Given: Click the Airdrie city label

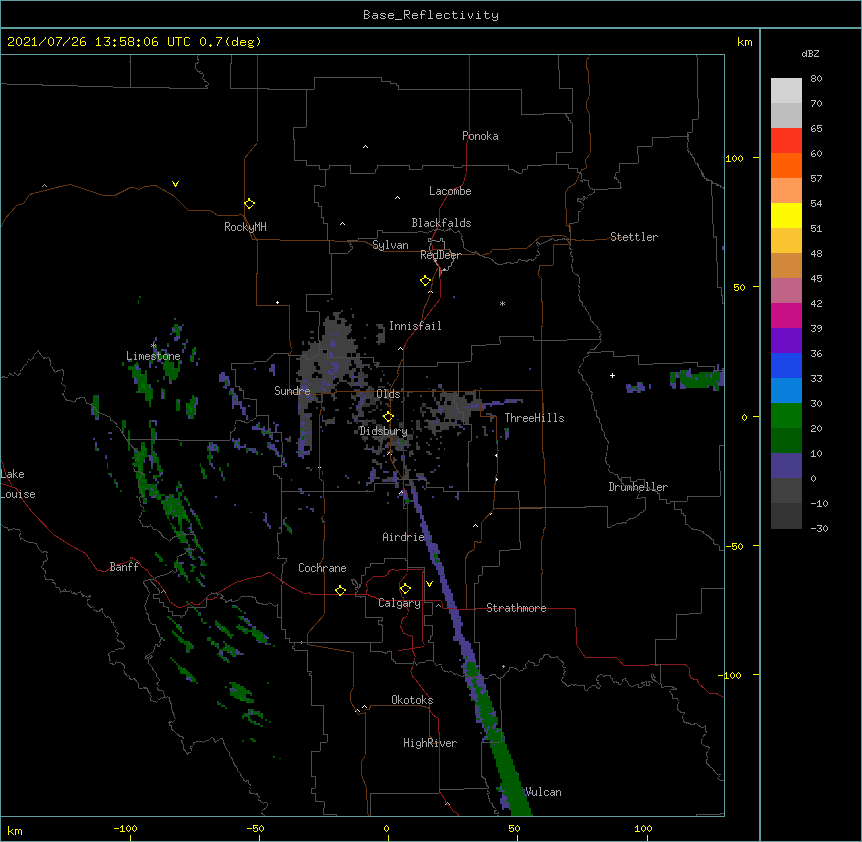Looking at the screenshot, I should 404,537.
